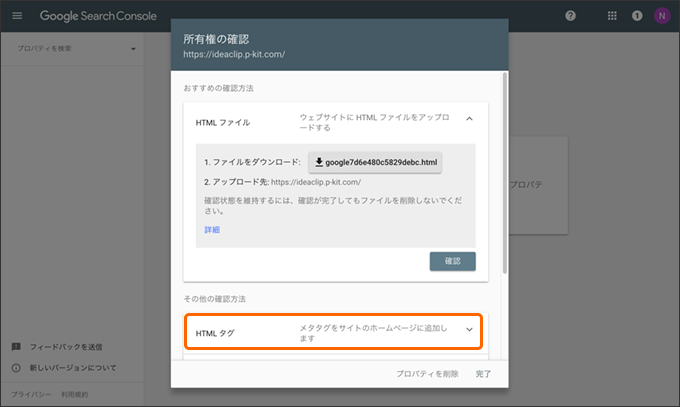This screenshot has height=407, width=680.
Task: Click the dialog vertical scrollbar
Action: (504, 174)
